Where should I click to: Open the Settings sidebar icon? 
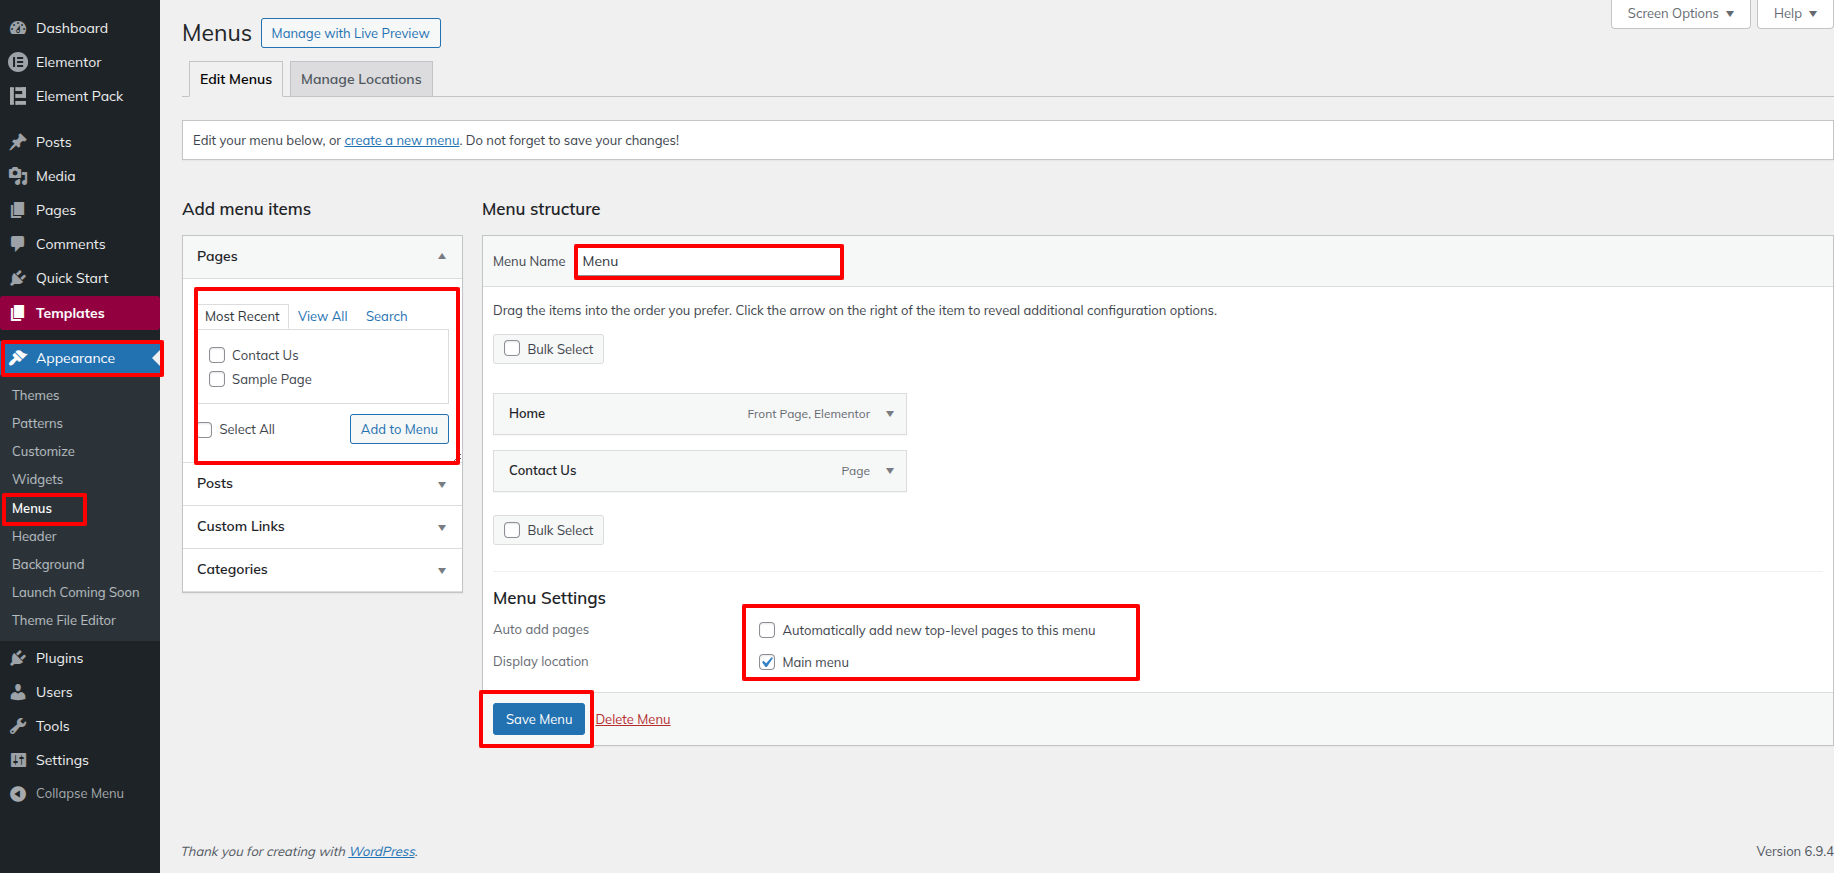18,760
